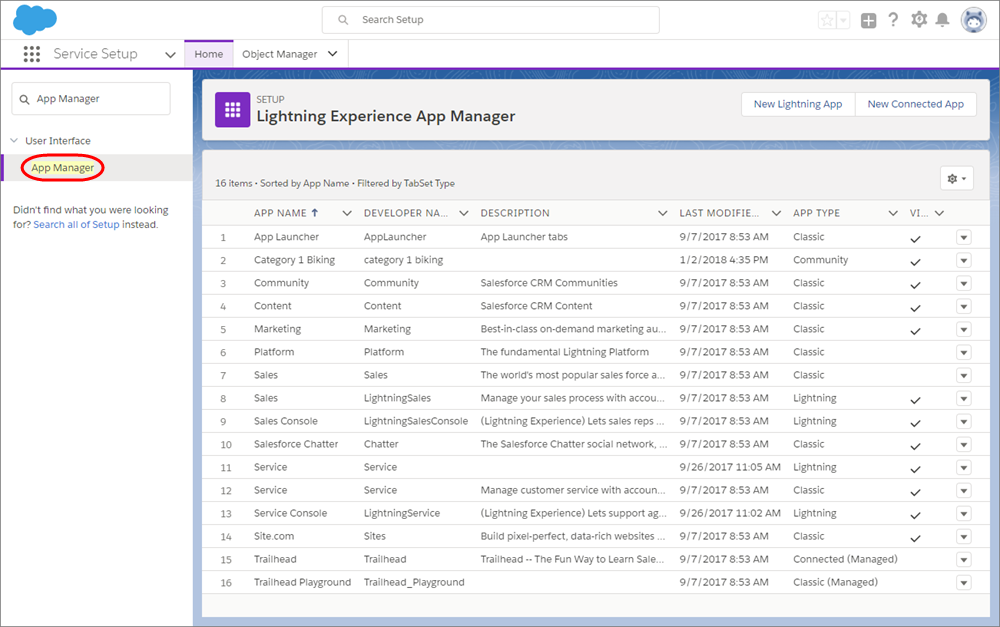The image size is (1000, 627).
Task: Open row actions for App Launcher
Action: pos(964,237)
